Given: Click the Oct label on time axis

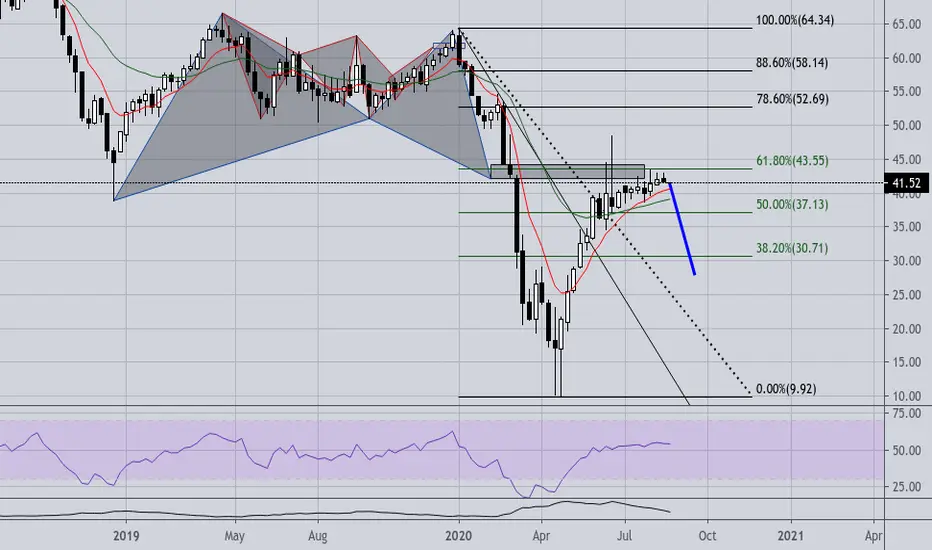Looking at the screenshot, I should [x=707, y=536].
